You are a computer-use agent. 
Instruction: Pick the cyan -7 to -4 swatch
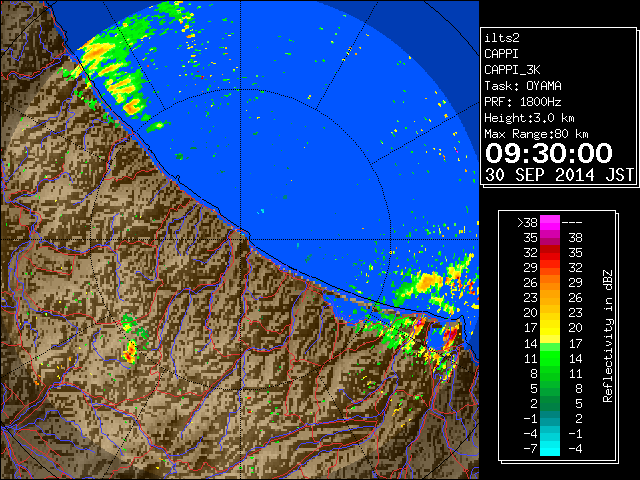point(550,448)
